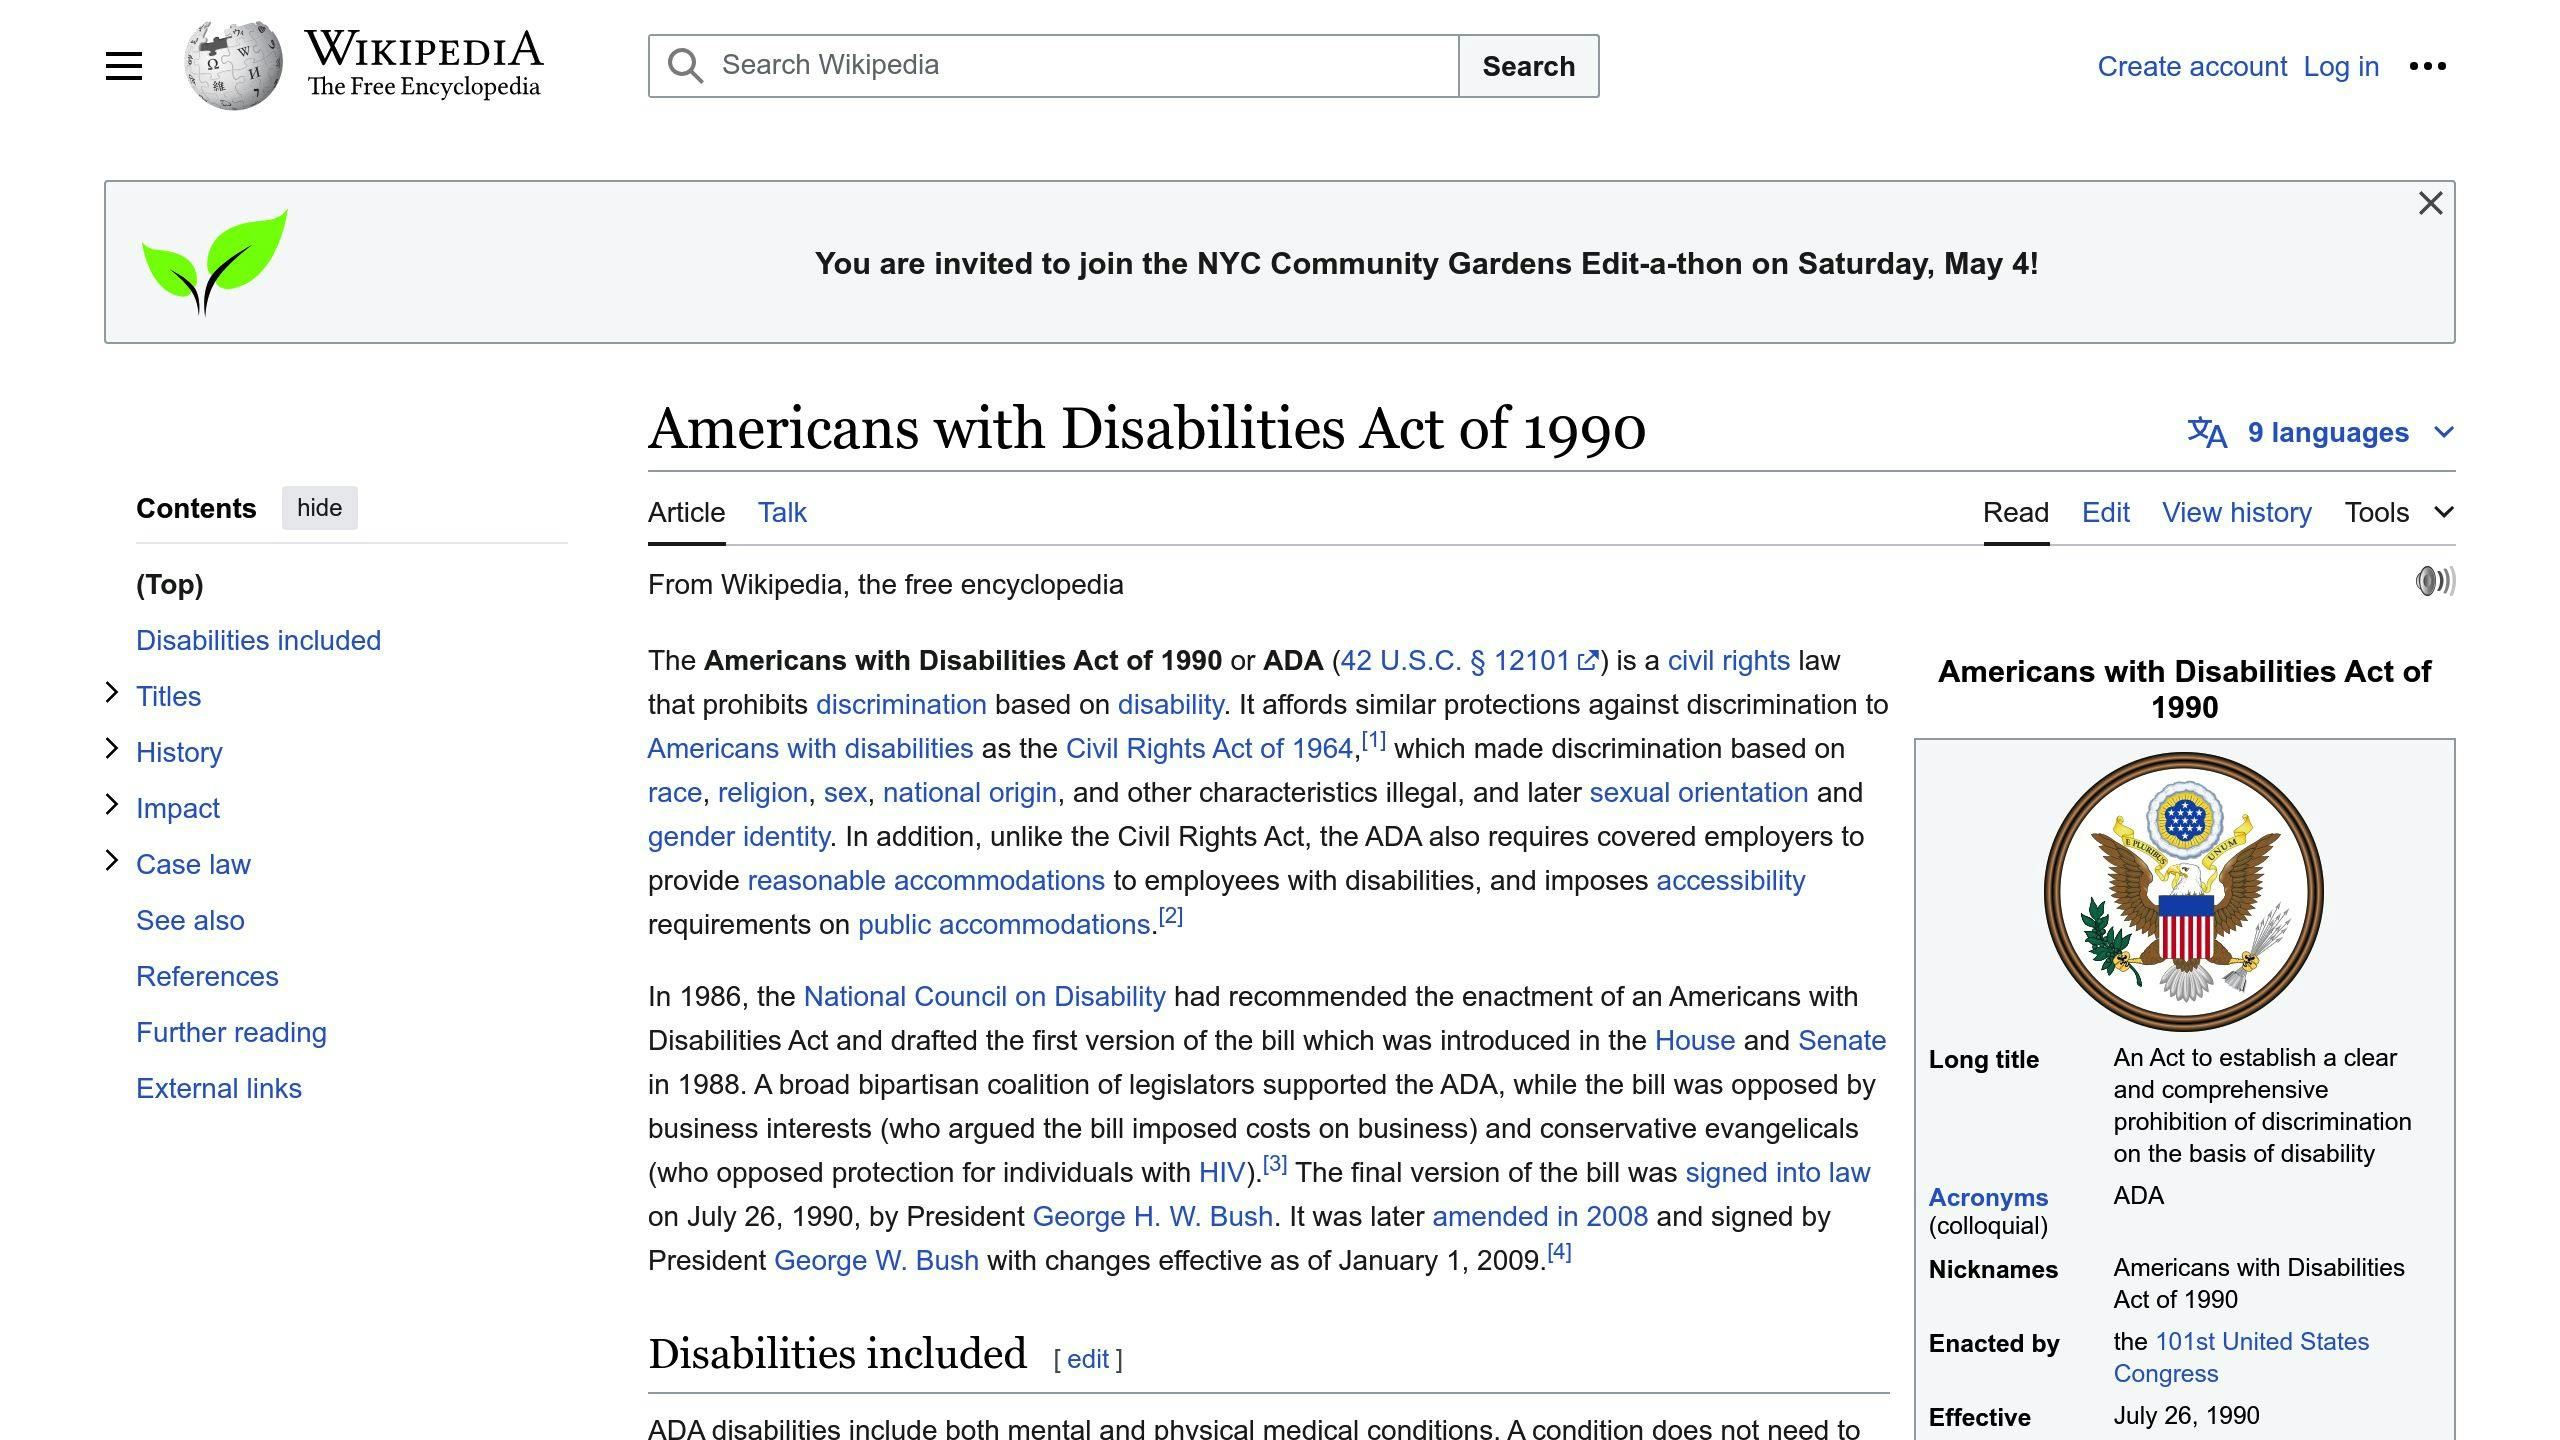Open the ellipsis more-options menu

2428,65
